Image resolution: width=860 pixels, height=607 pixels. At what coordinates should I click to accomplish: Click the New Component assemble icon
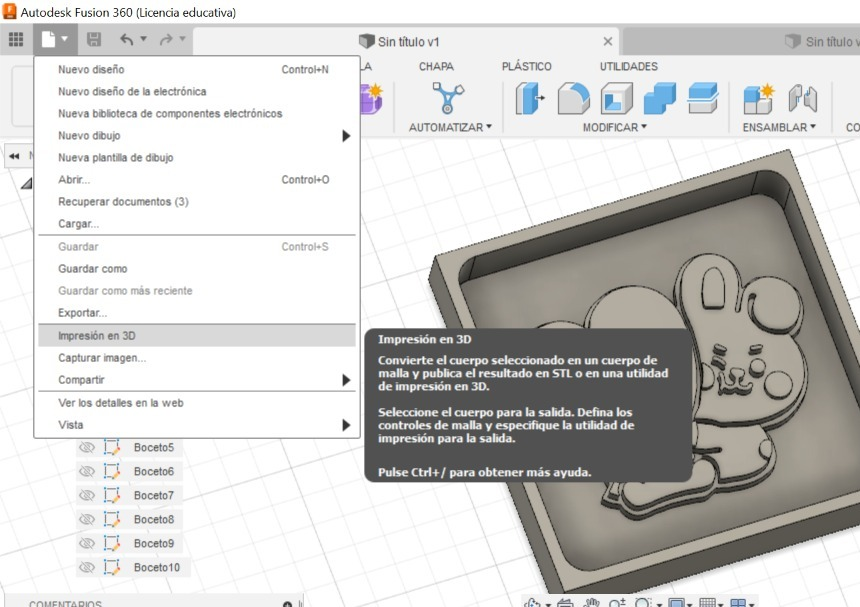coord(759,99)
